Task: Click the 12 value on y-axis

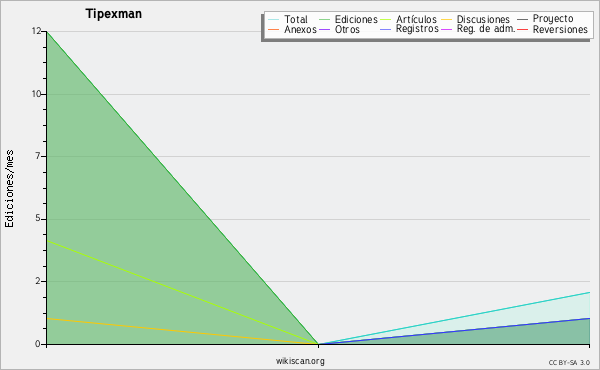Action: [x=36, y=31]
